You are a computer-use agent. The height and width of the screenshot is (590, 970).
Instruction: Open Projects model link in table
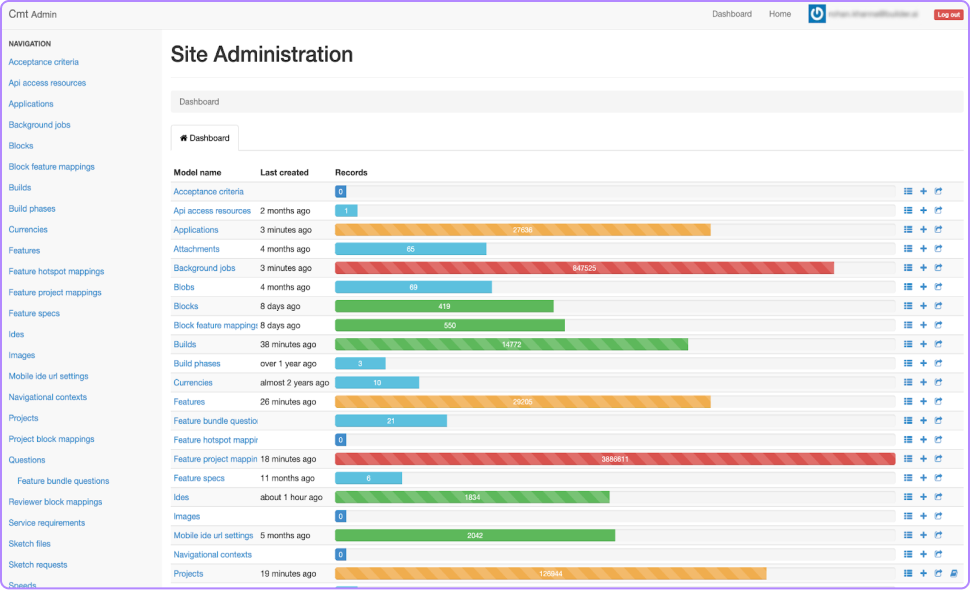(188, 574)
